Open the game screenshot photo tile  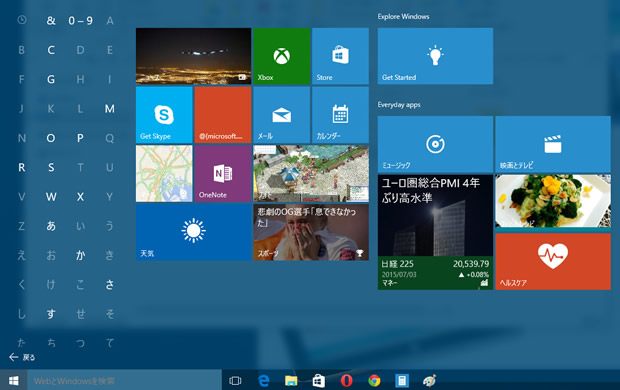(x=311, y=174)
